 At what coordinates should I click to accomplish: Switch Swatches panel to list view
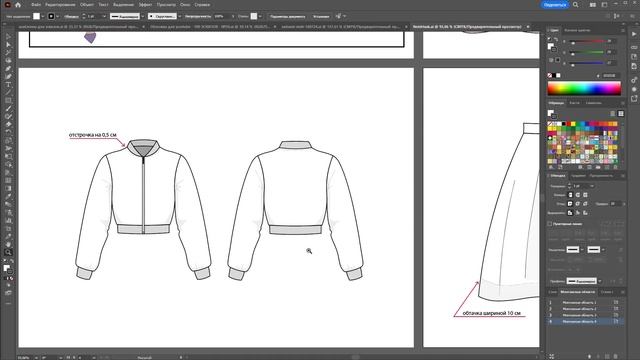(x=613, y=113)
